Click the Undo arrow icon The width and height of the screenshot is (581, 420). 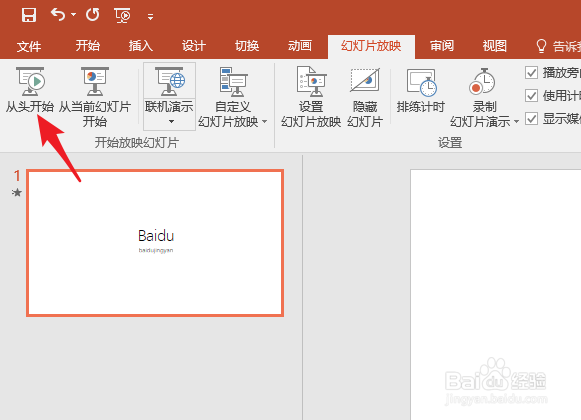coord(58,15)
